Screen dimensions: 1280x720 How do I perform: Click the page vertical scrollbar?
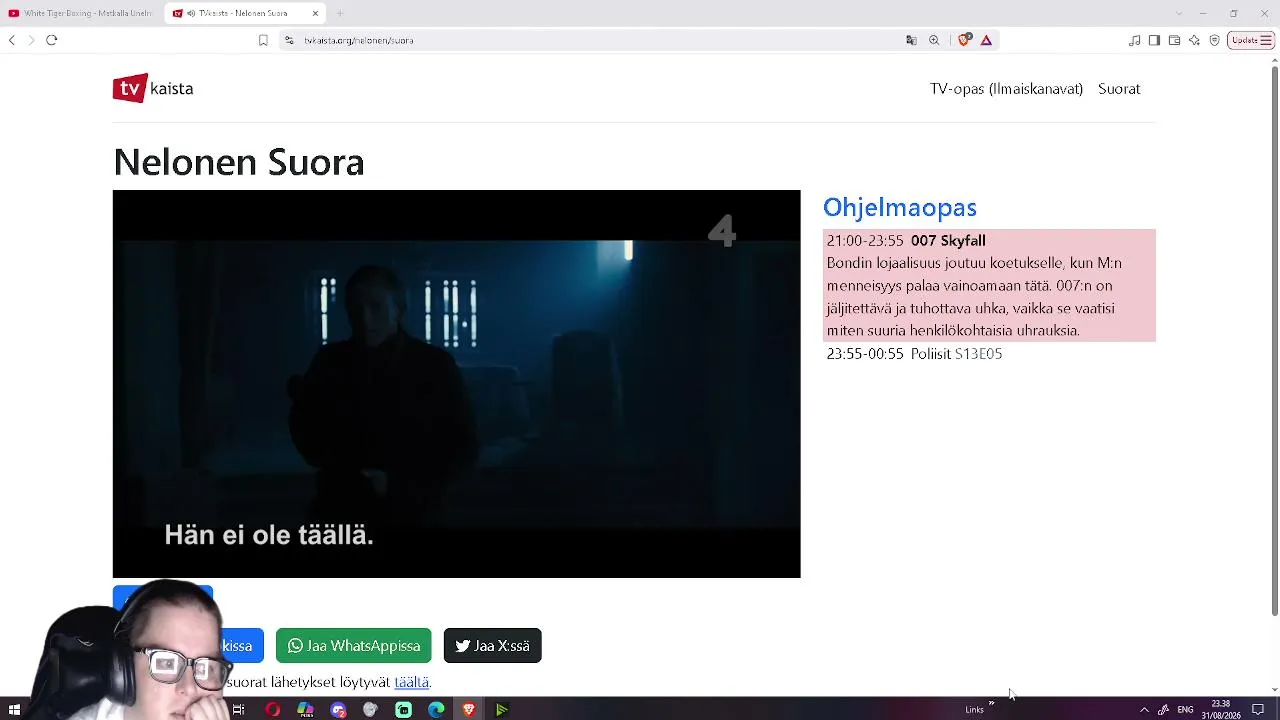(x=1274, y=340)
